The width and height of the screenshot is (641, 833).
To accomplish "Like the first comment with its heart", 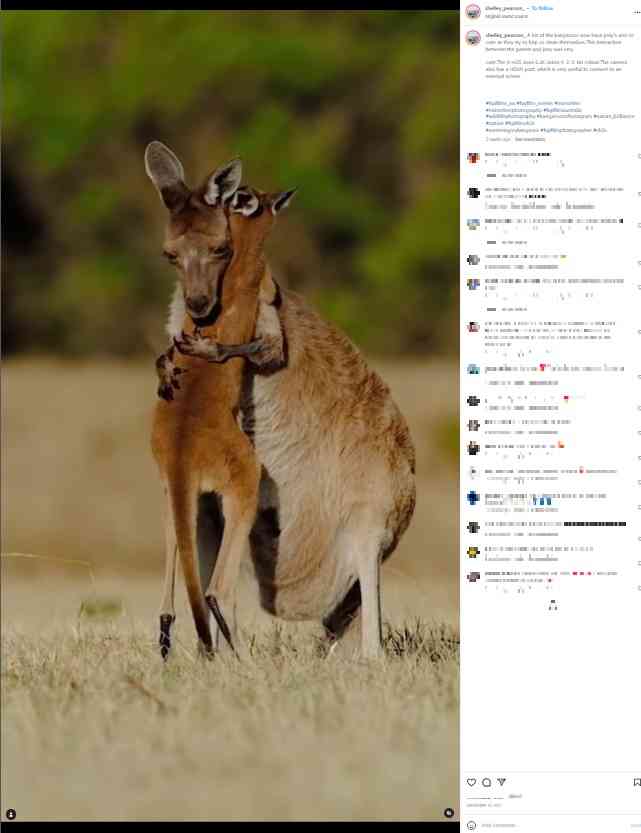I will (x=638, y=156).
